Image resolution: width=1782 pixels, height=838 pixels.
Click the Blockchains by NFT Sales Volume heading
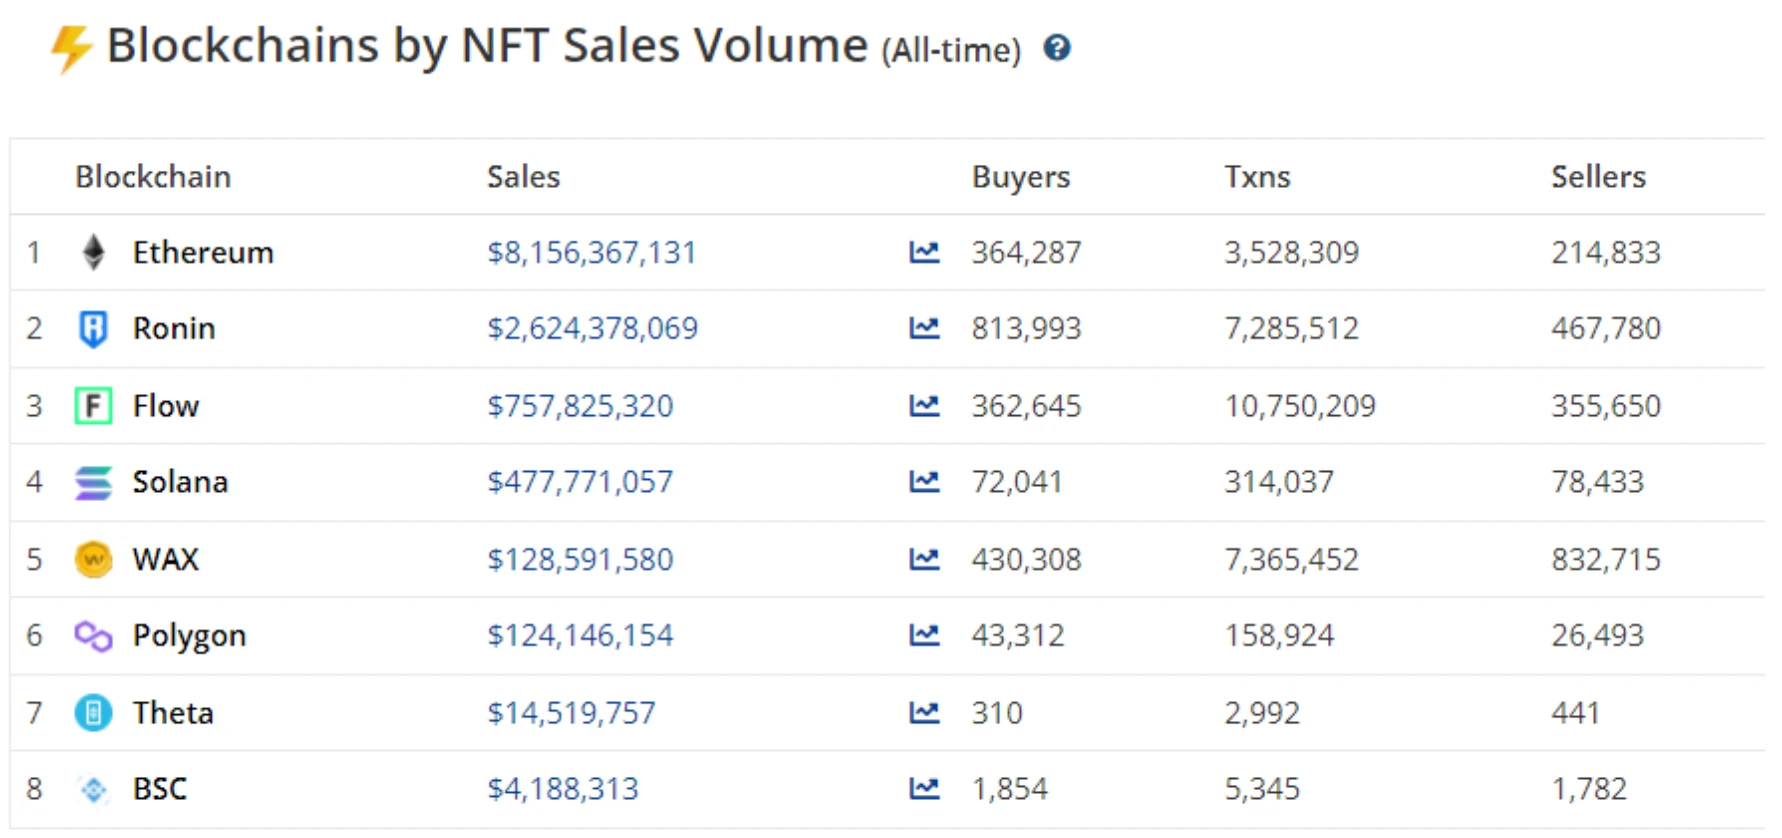(487, 46)
